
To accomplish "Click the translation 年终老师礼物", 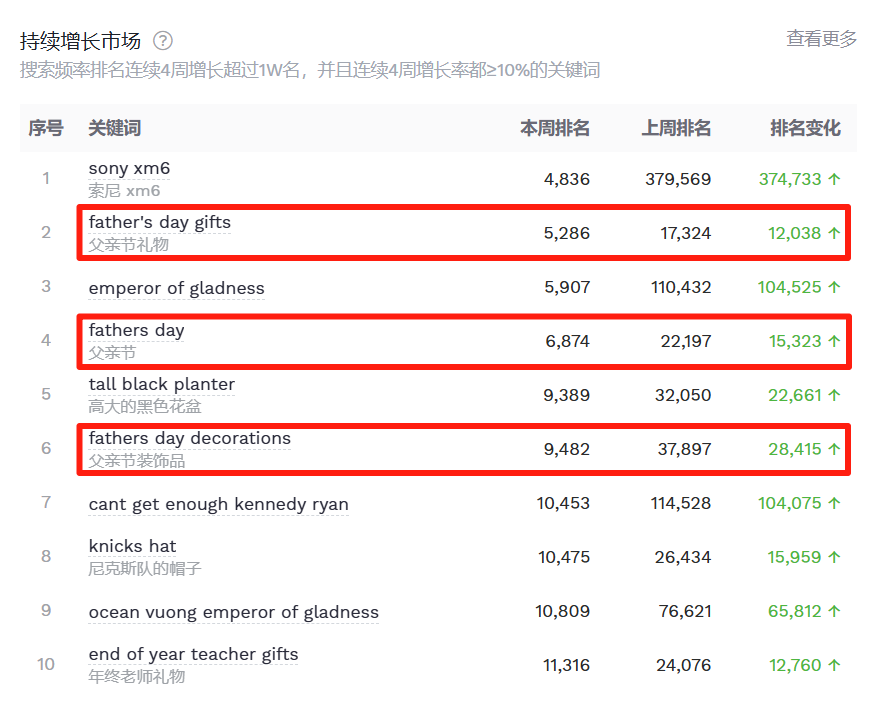I will tap(136, 676).
